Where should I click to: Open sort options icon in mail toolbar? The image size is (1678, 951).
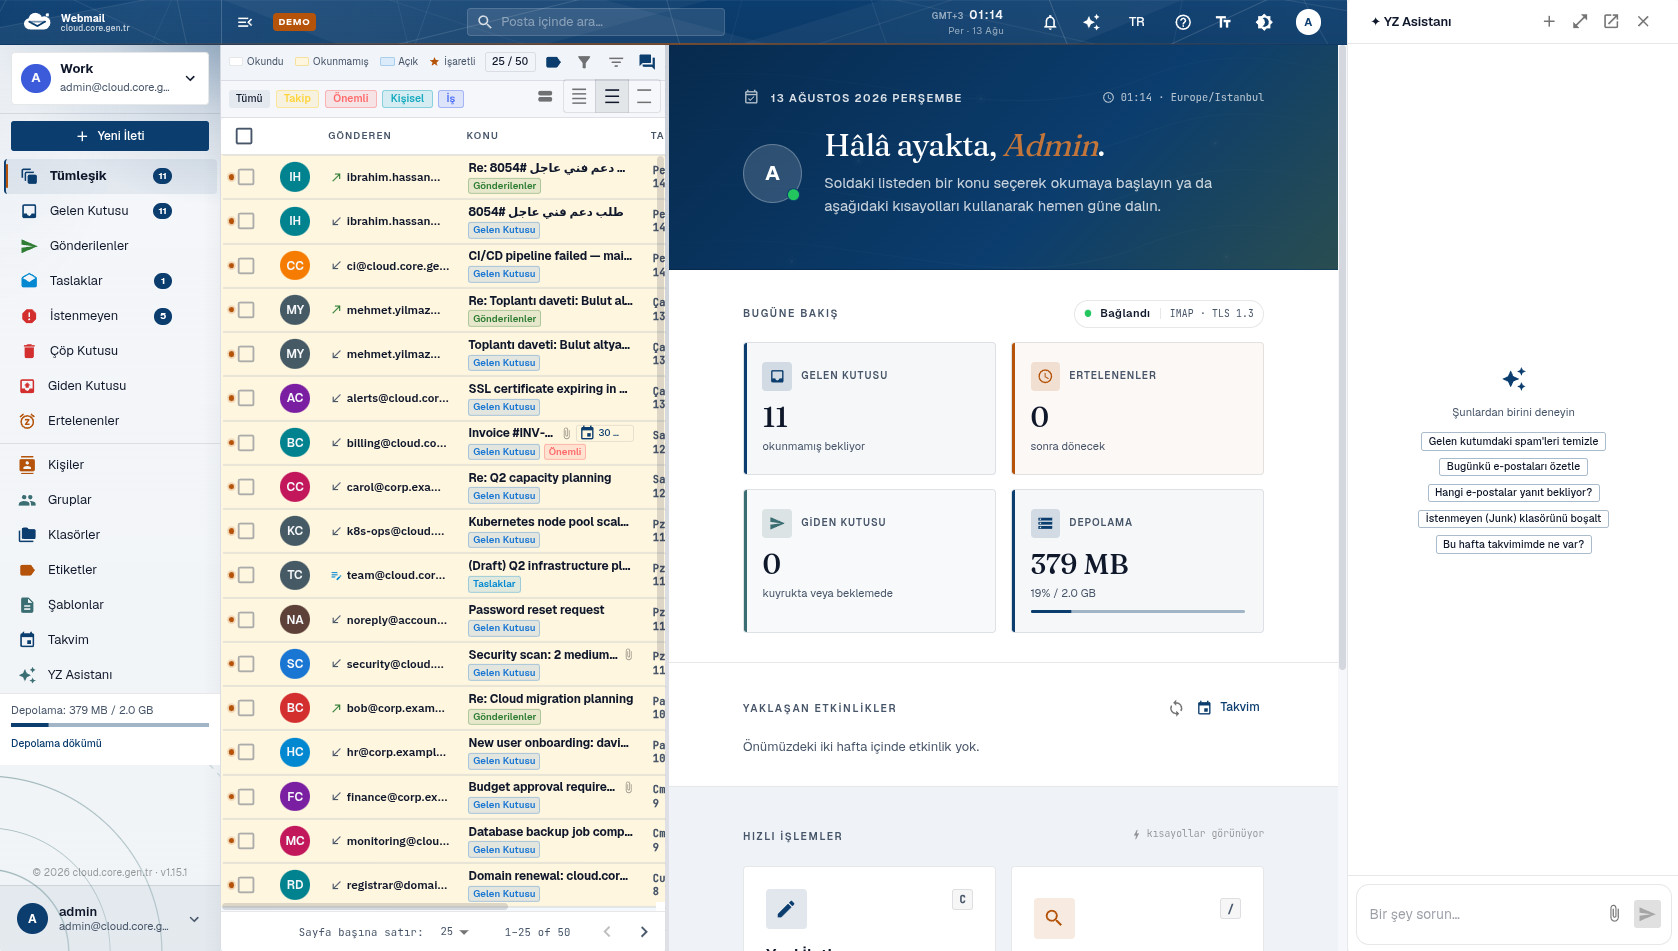pos(616,62)
